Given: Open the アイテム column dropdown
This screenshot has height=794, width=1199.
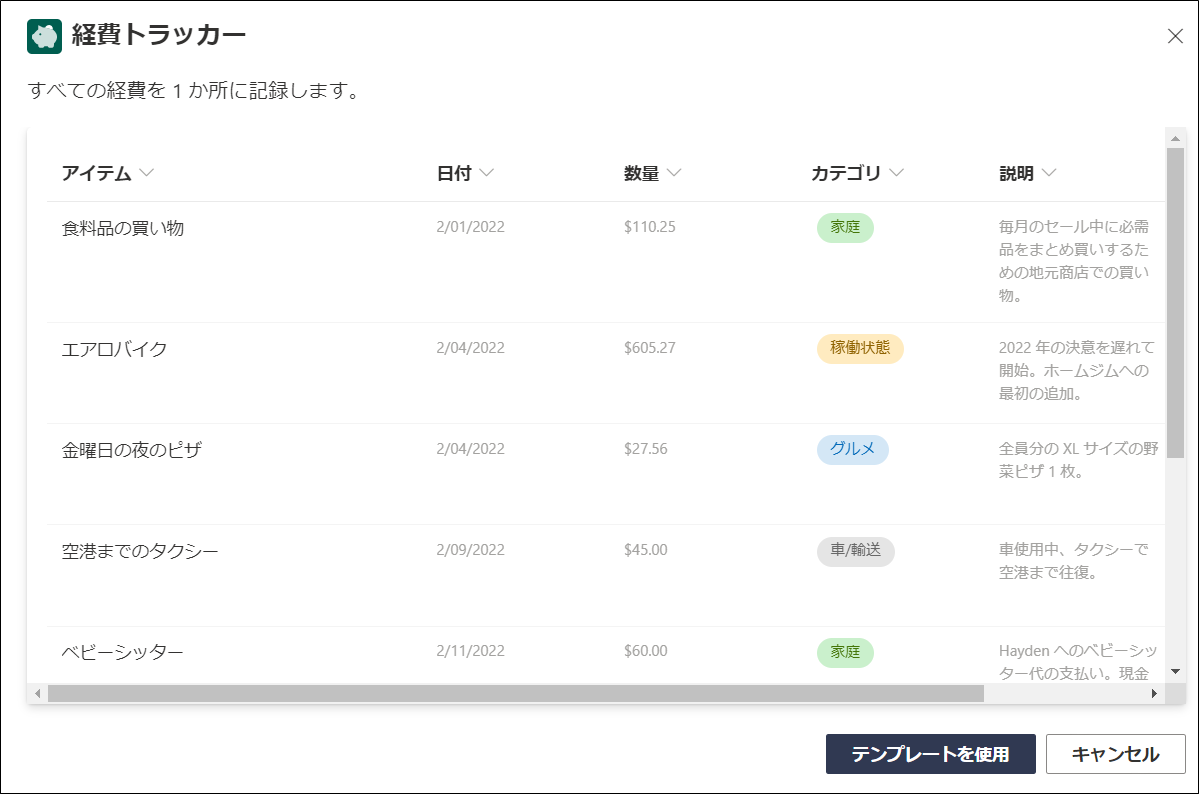Looking at the screenshot, I should coord(147,173).
